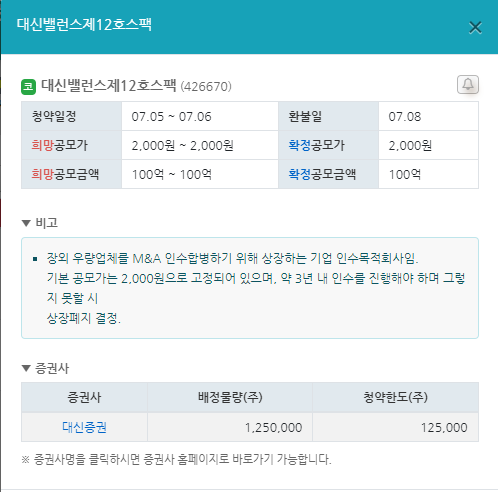
Task: Open the 대신증권 brokerage link
Action: [x=84, y=427]
